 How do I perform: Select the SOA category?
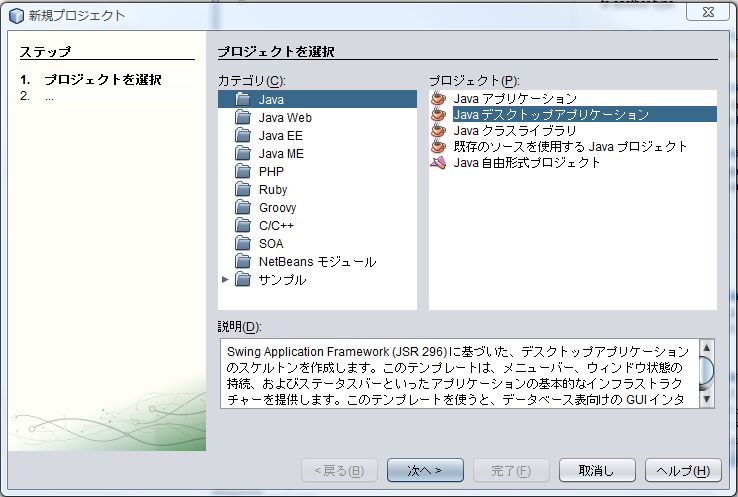point(271,244)
